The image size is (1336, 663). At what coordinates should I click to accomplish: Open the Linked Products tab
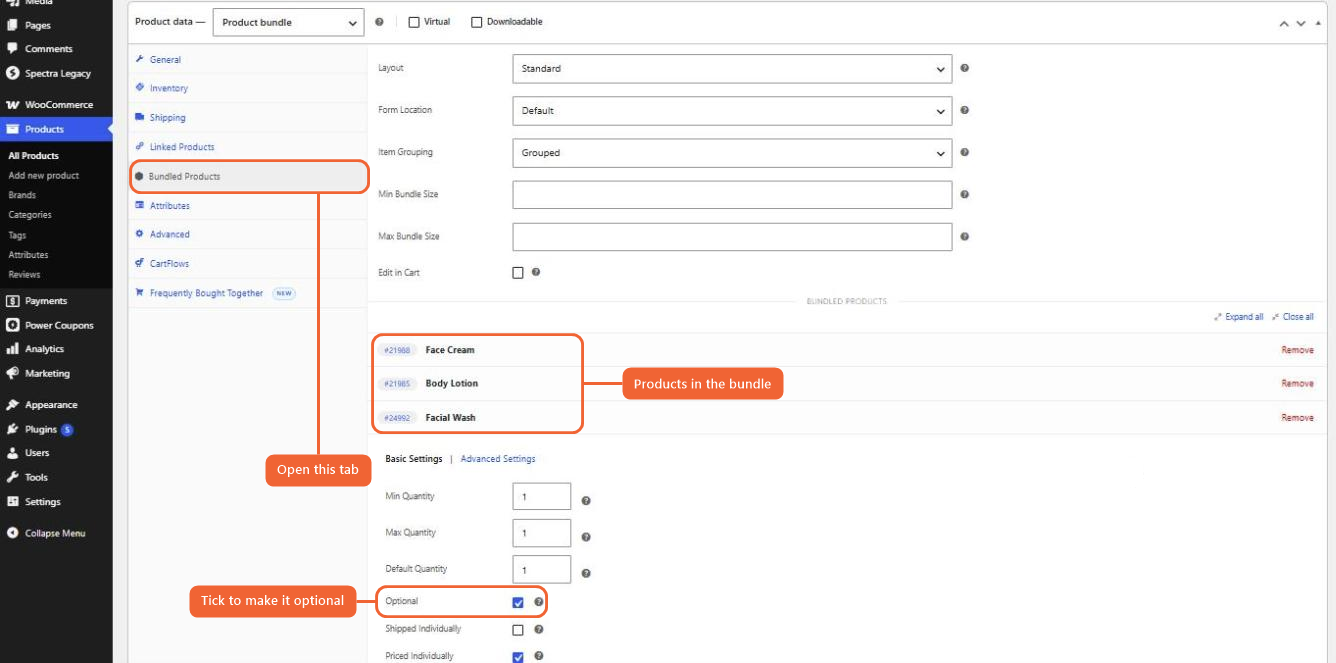(x=181, y=147)
